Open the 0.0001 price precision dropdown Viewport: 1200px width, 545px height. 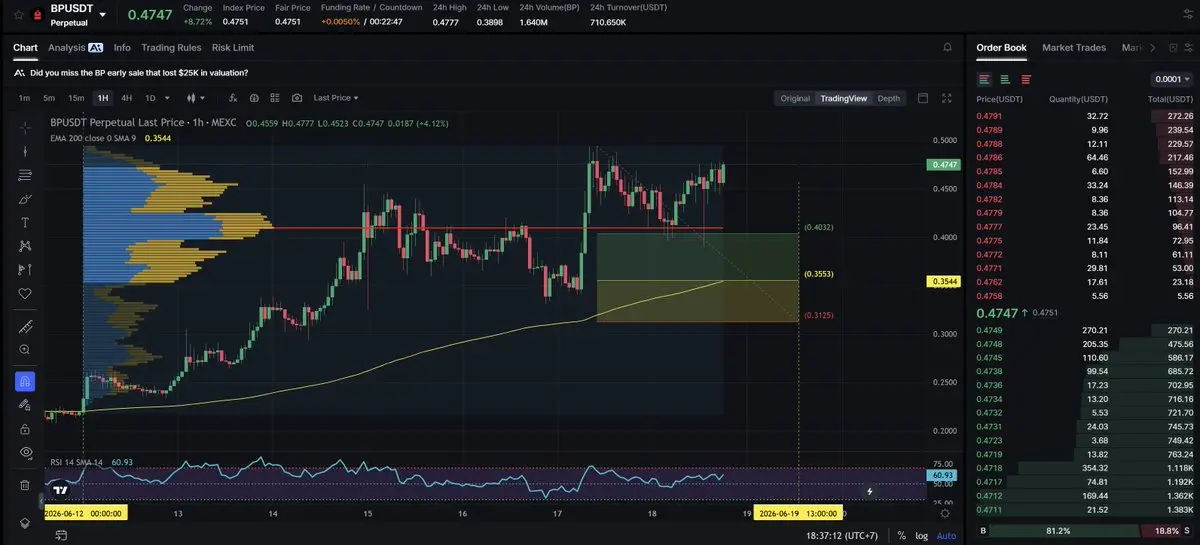[1172, 79]
